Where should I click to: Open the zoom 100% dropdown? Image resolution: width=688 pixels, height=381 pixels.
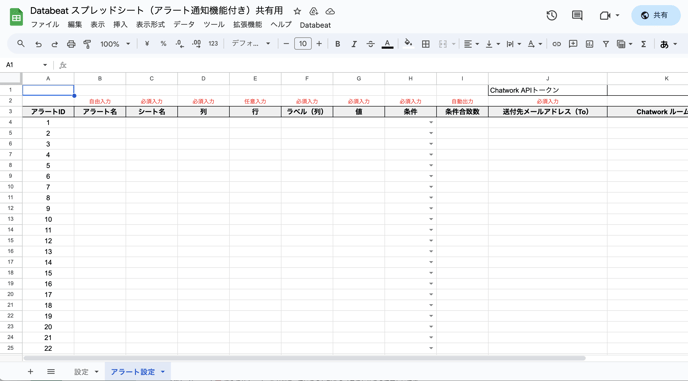point(115,44)
